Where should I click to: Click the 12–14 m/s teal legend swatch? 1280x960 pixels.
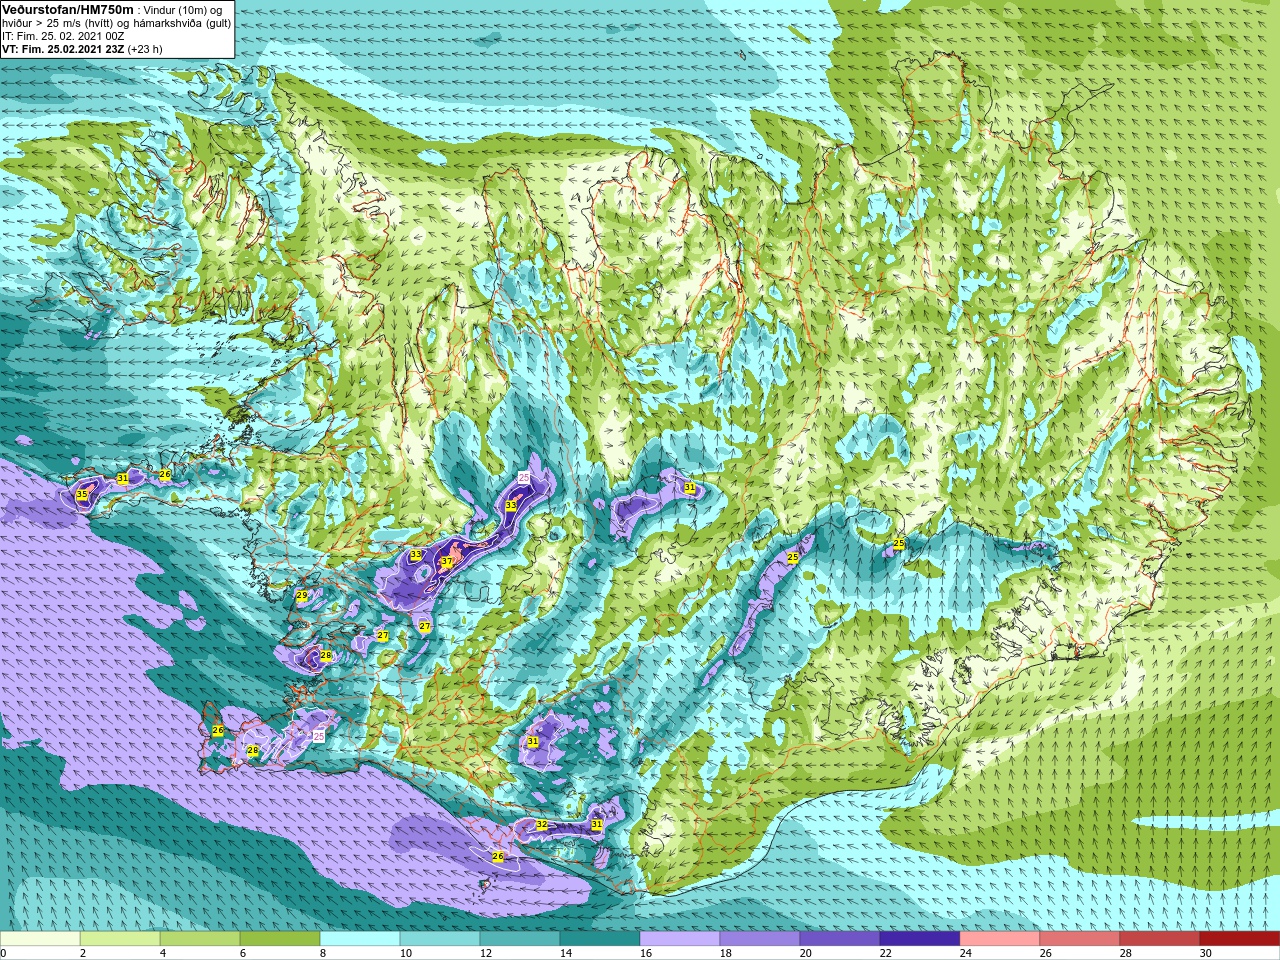[520, 939]
